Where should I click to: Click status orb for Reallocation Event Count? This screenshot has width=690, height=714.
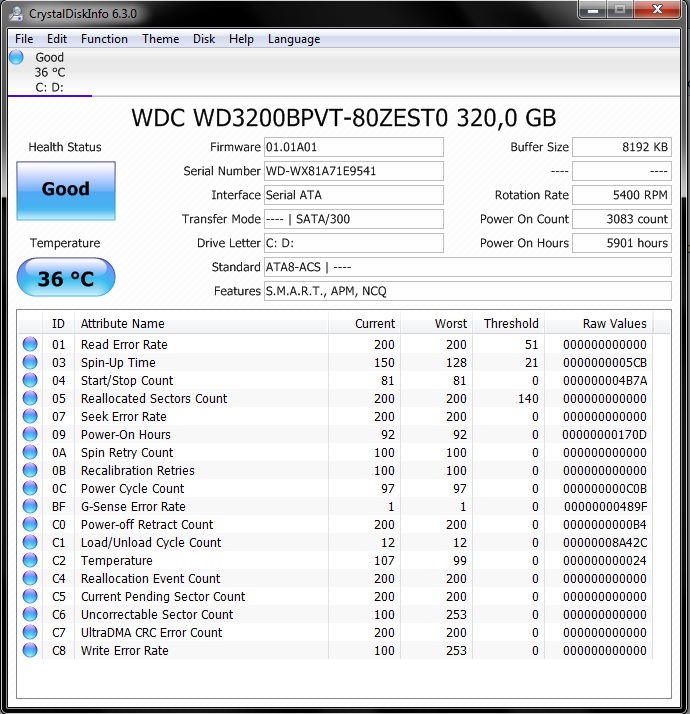point(30,578)
